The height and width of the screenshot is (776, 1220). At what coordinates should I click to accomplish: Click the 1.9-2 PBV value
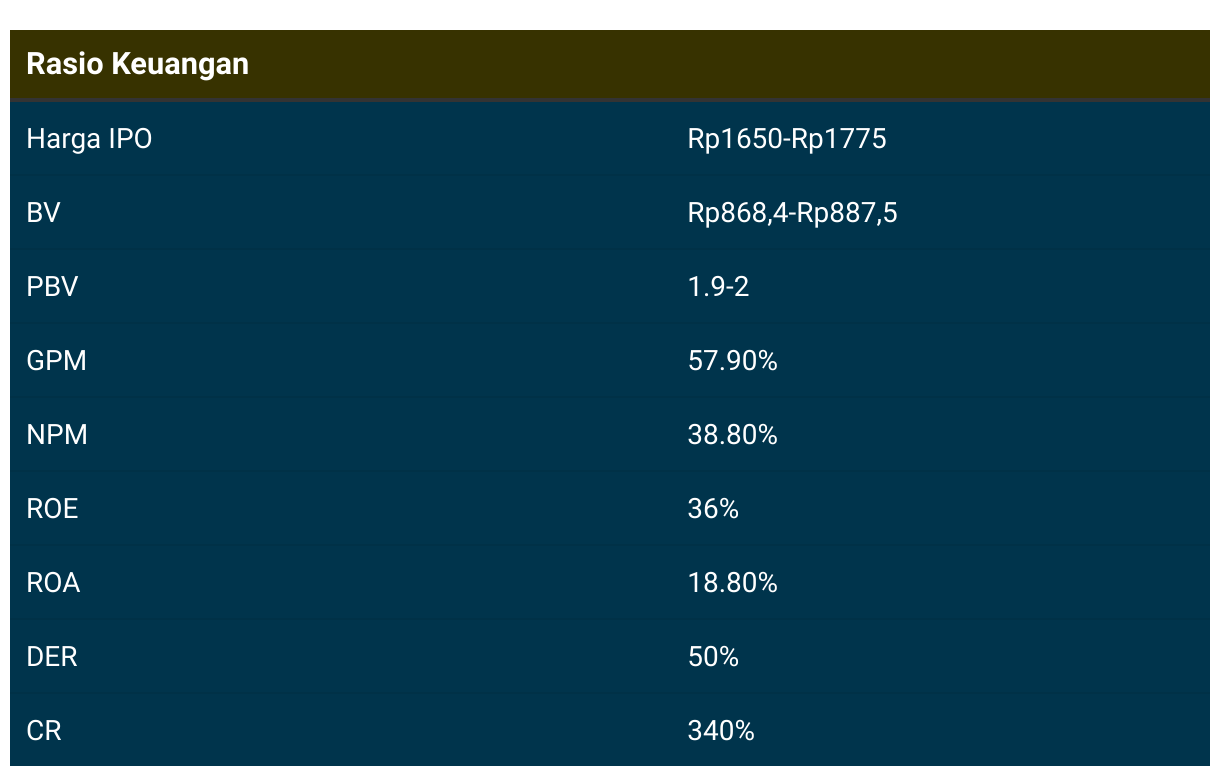pos(718,286)
